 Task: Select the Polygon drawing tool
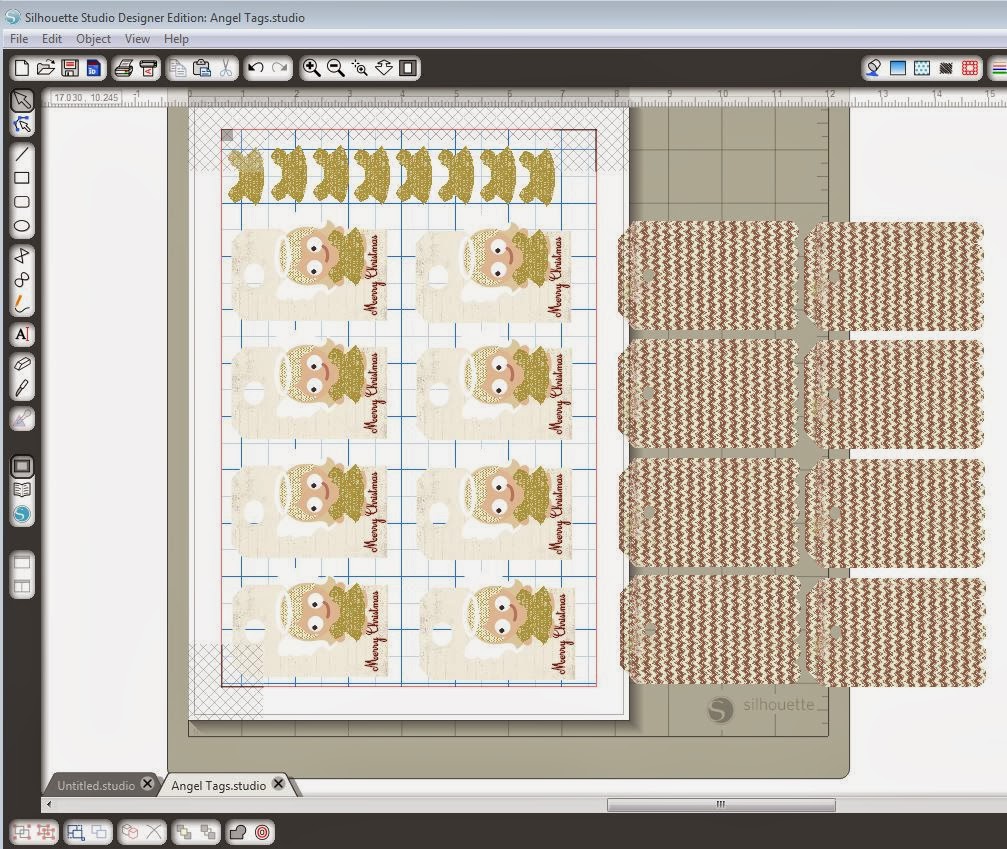click(x=22, y=256)
